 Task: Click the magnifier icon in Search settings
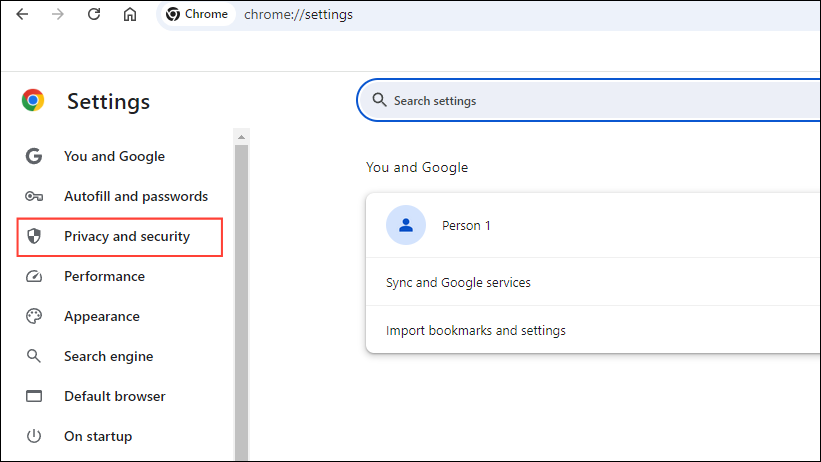point(379,100)
